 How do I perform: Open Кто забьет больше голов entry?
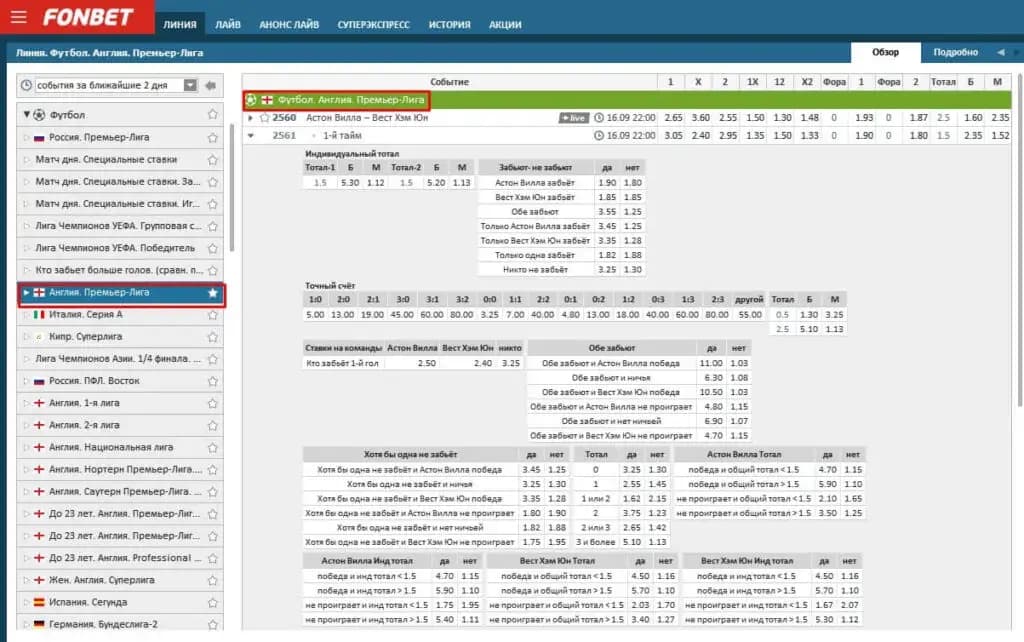121,270
